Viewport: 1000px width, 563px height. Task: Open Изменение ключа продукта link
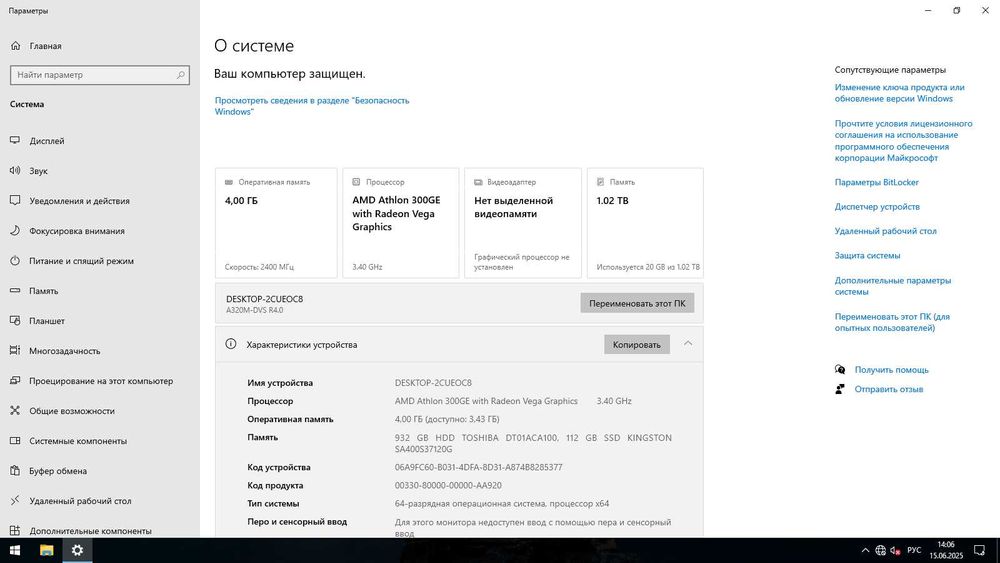[899, 93]
